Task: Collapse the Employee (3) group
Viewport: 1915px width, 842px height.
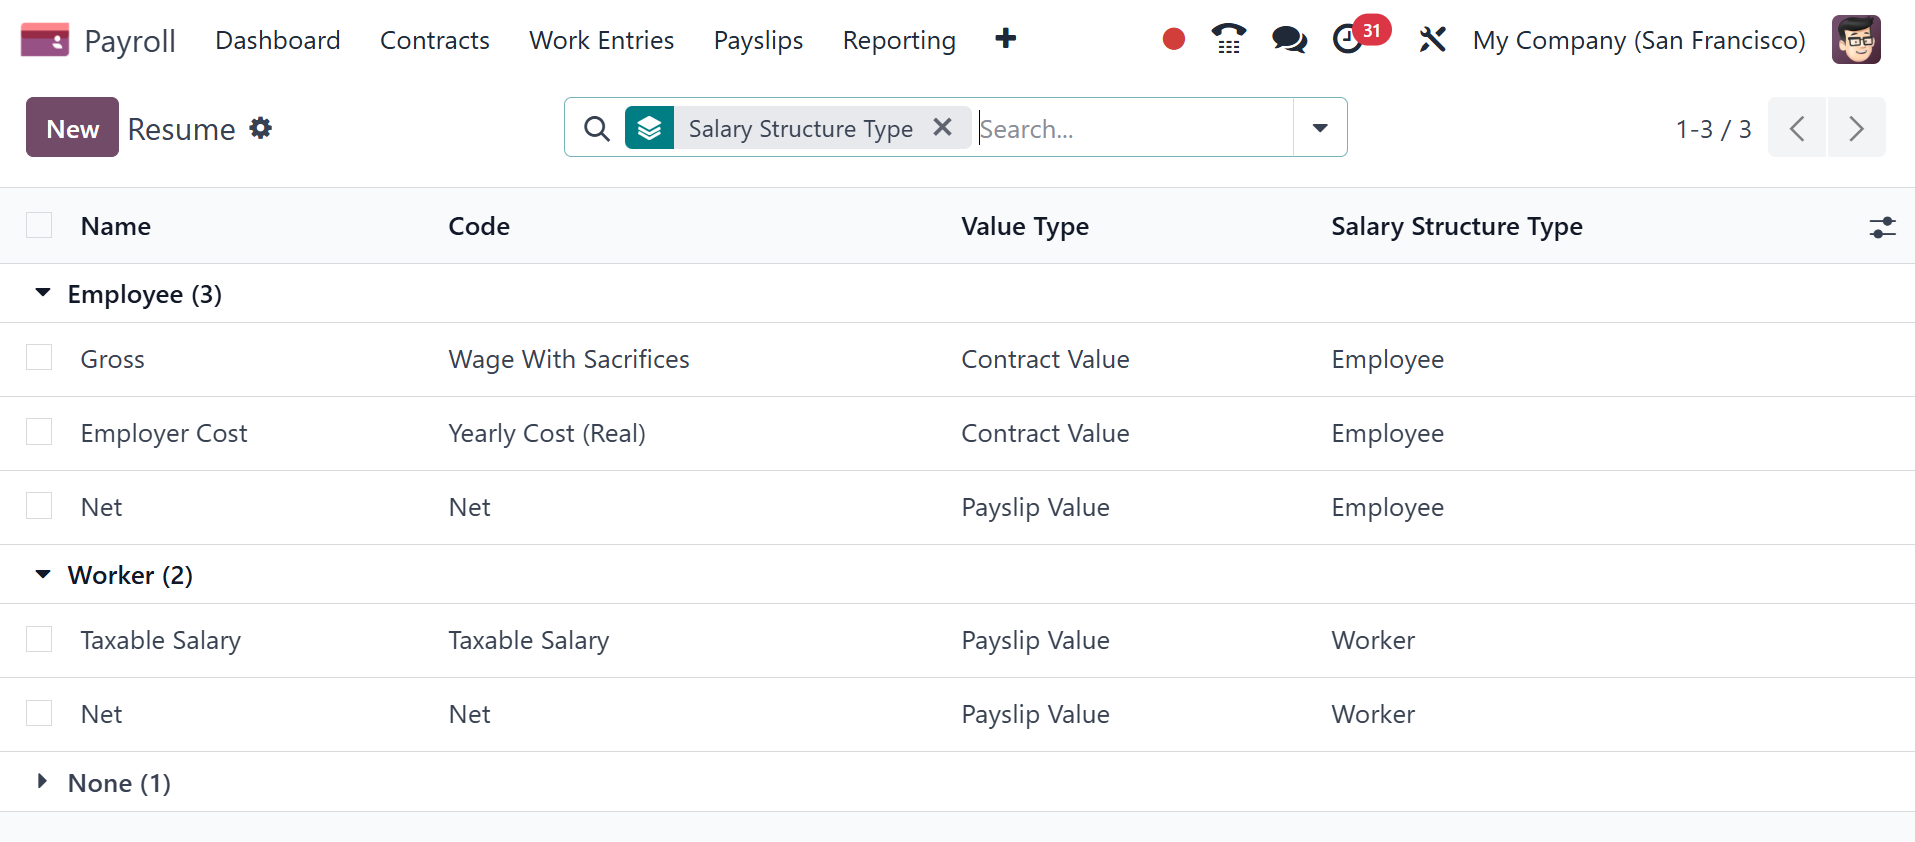Action: (x=43, y=293)
